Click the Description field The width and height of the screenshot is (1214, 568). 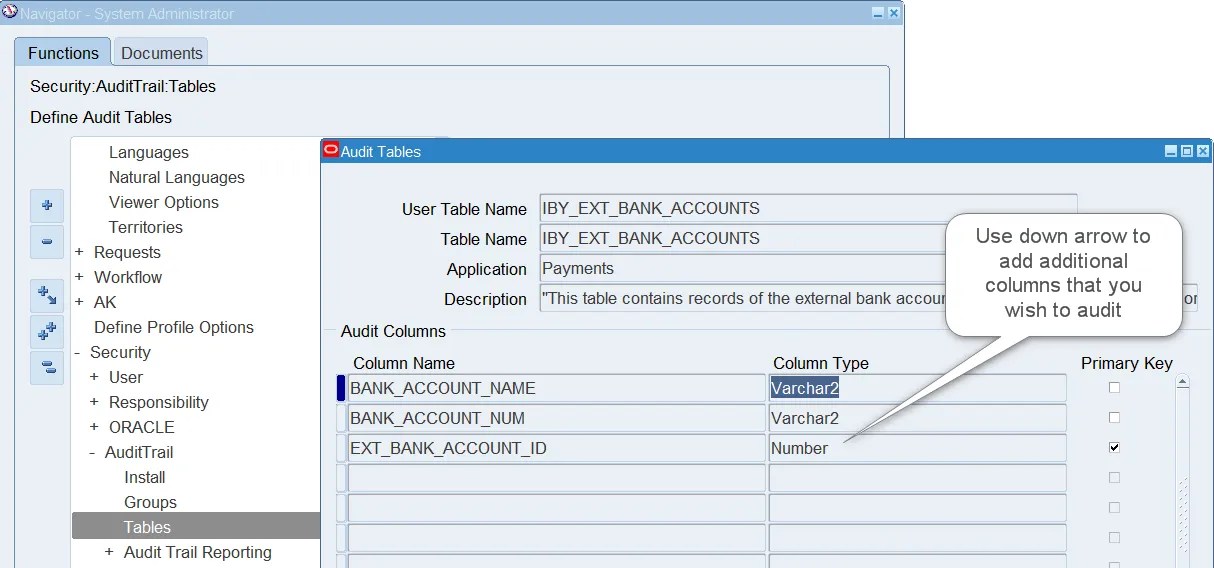(867, 298)
